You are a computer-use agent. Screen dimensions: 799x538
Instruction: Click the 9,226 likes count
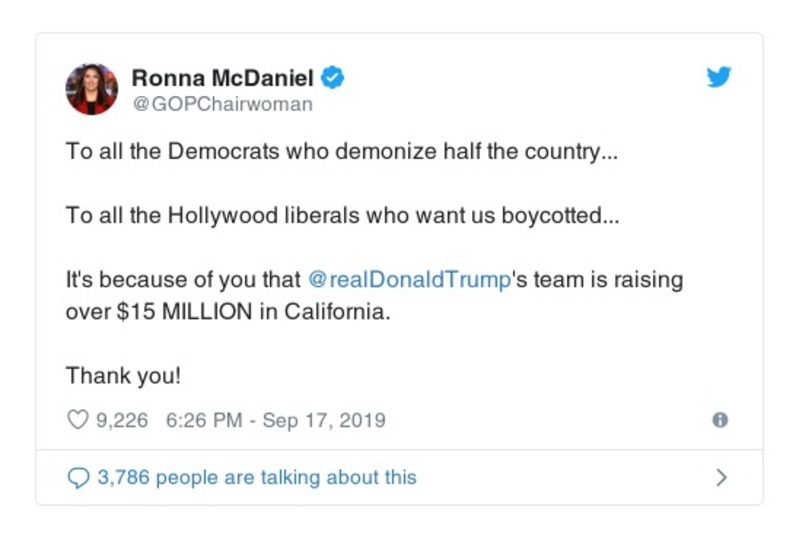[x=121, y=420]
